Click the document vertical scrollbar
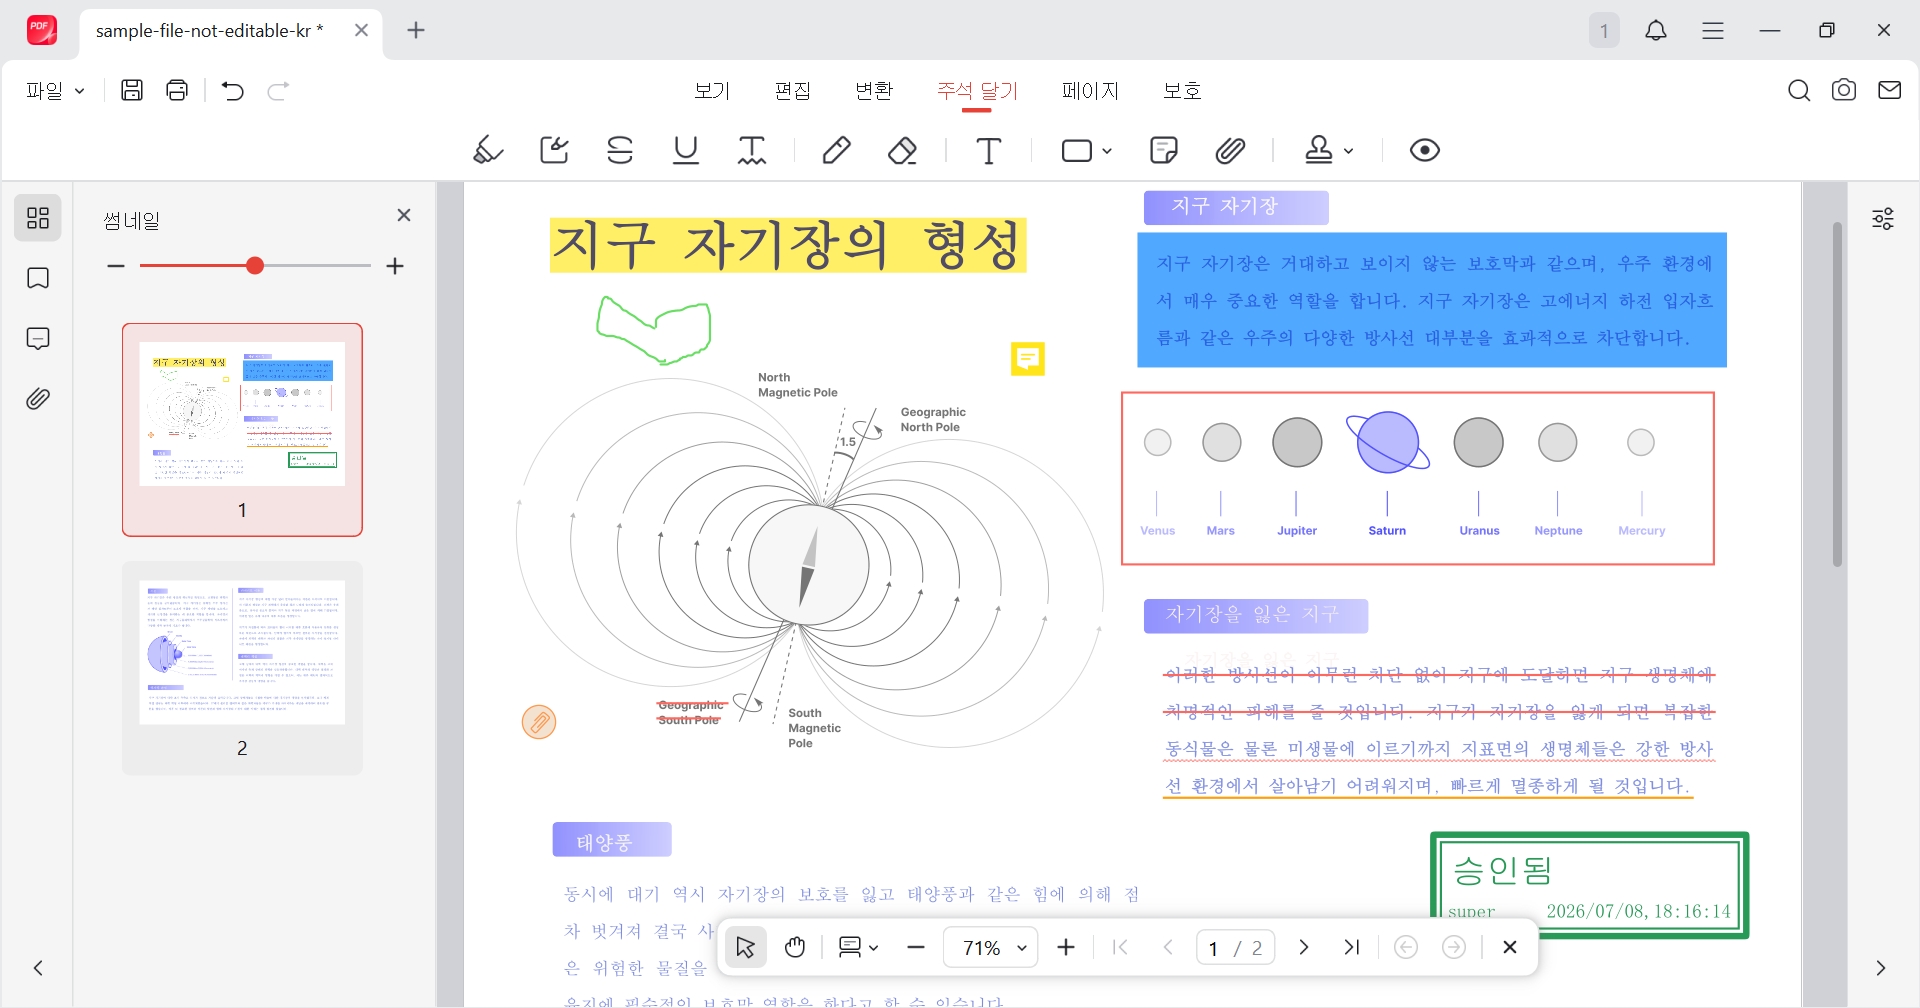 click(1837, 395)
